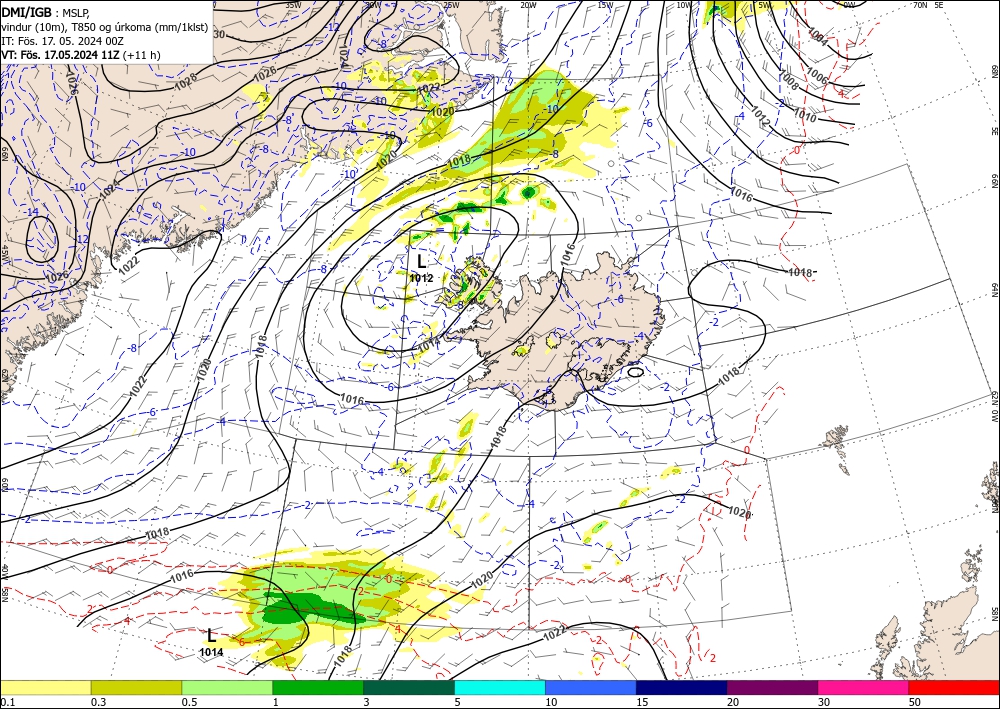Screen dimensions: 1000x709
Task: Click the 'IT: Fös. 17. 05. 2024 00Z' line
Action: point(62,41)
